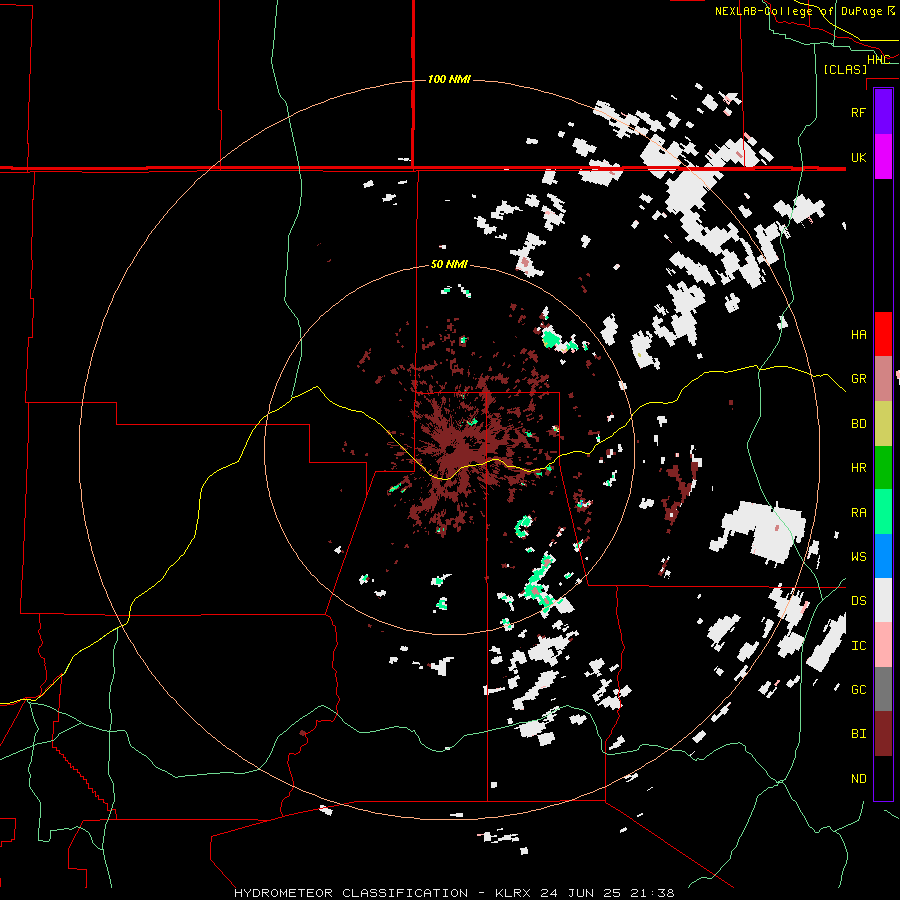Click the UK legend label
The width and height of the screenshot is (900, 900).
point(858,157)
